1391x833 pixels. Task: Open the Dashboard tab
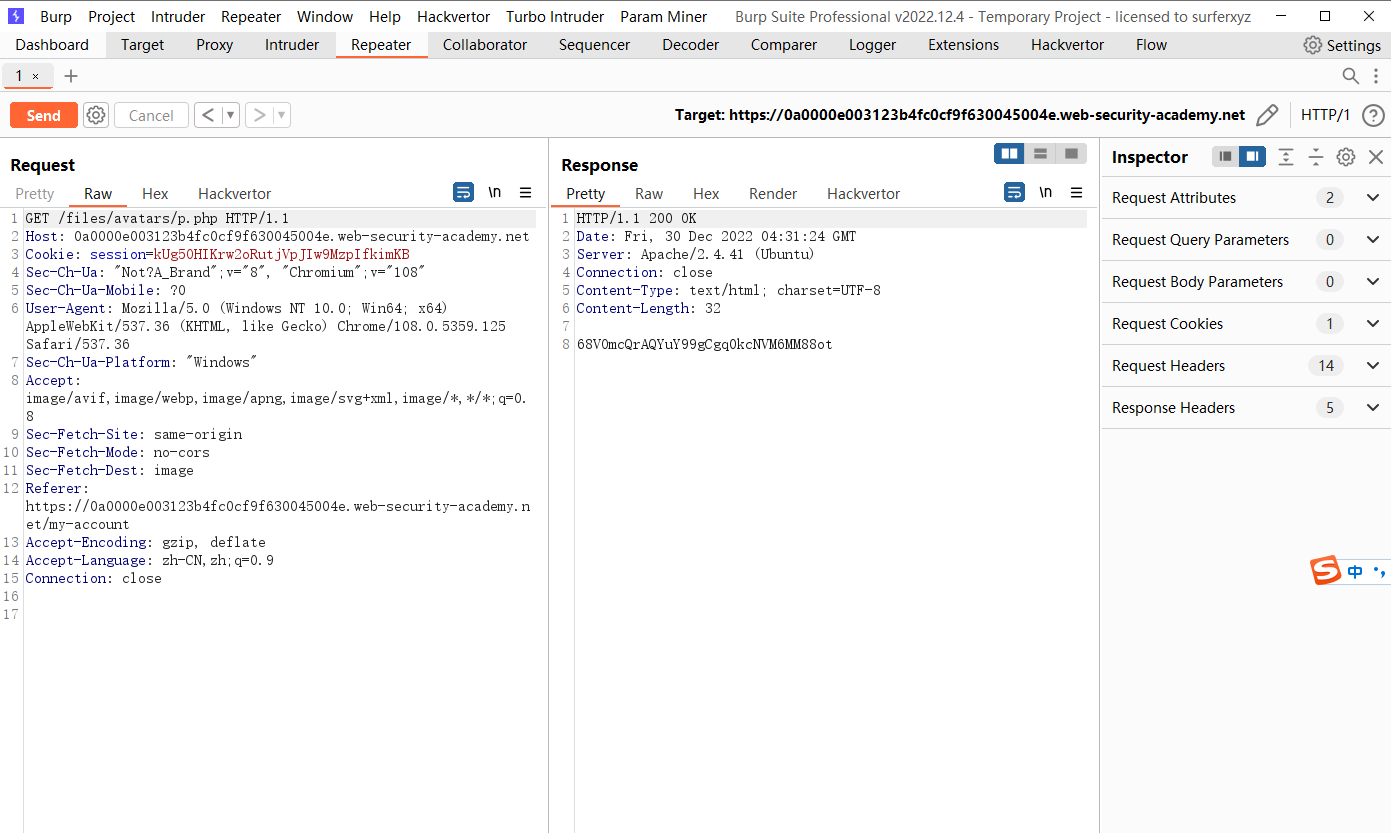(x=52, y=45)
